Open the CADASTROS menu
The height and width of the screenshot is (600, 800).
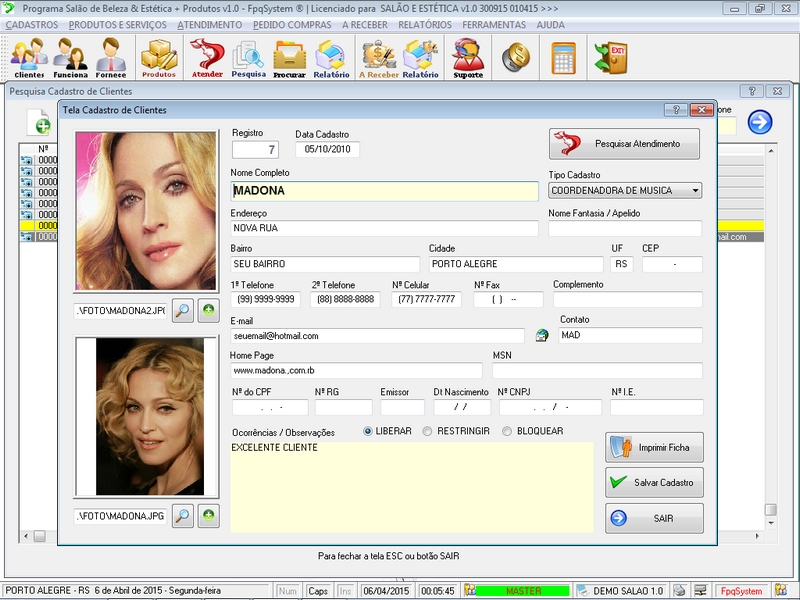click(x=32, y=24)
